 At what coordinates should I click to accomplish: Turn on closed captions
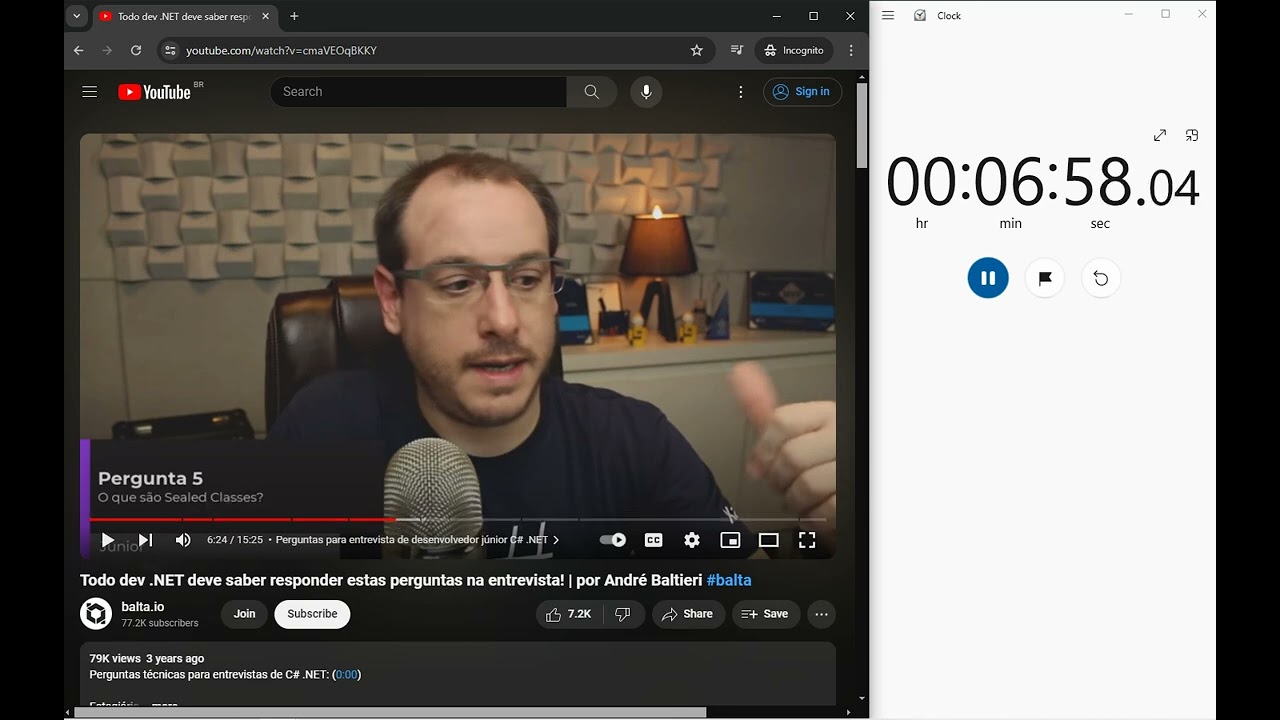[653, 540]
